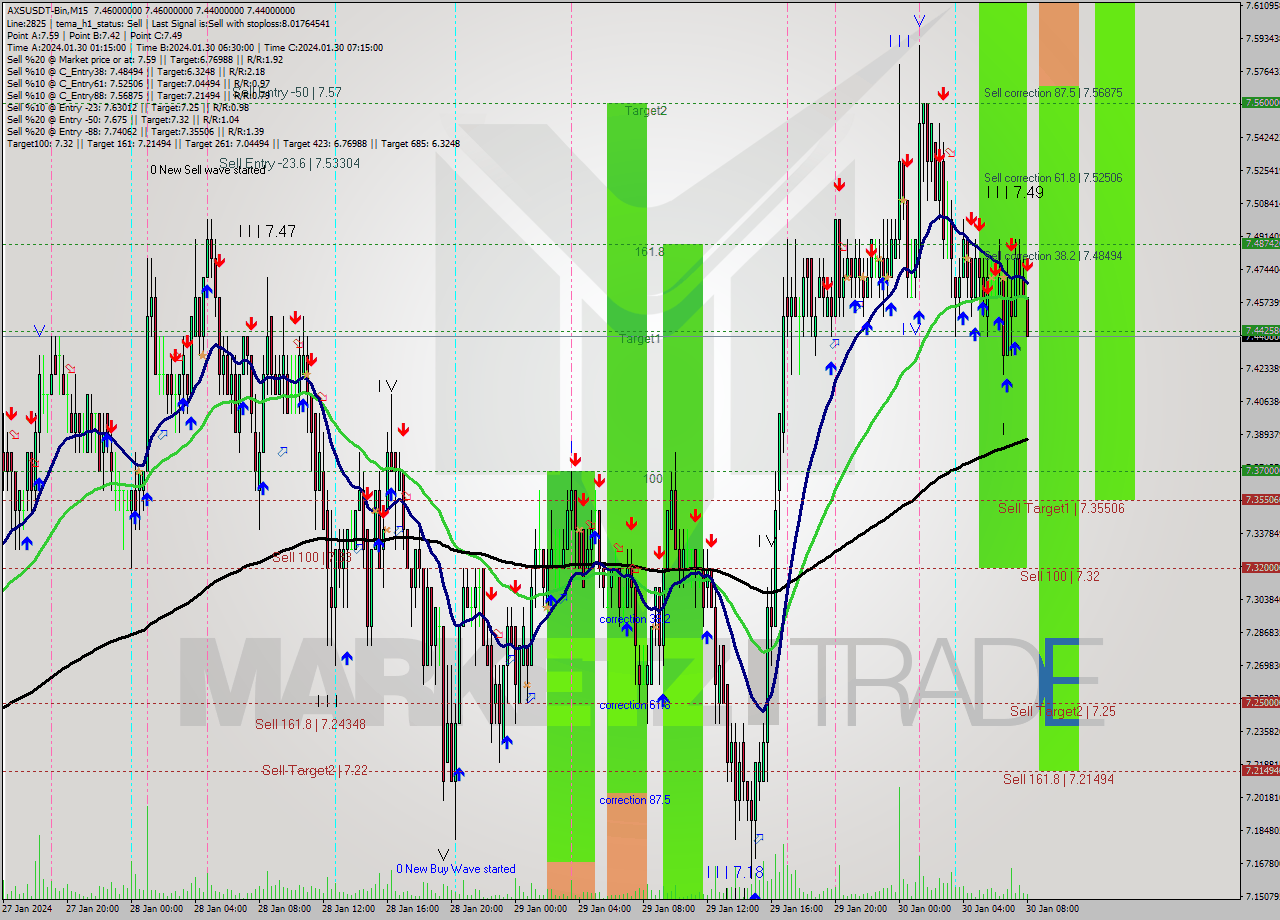Click the 'correction 38.2' label
The image size is (1280, 920).
click(635, 620)
